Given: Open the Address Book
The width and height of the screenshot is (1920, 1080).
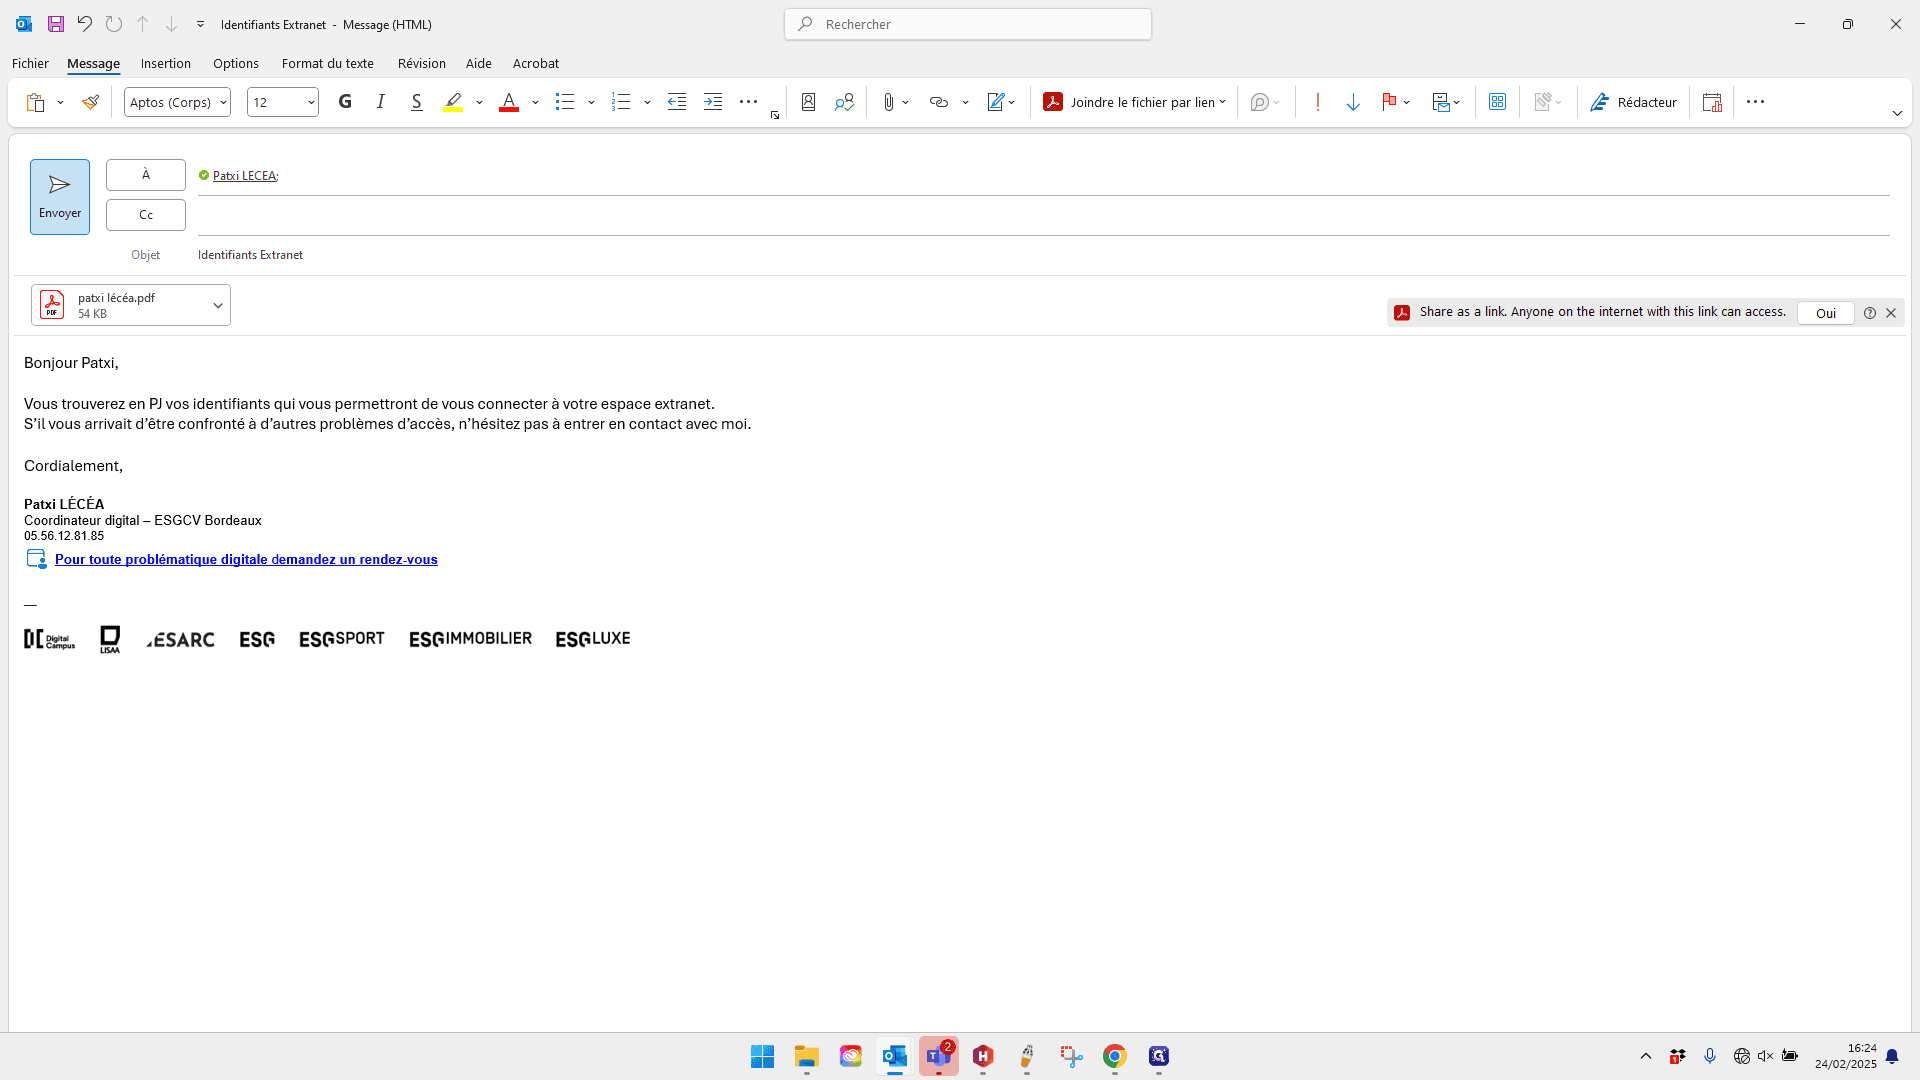Looking at the screenshot, I should pos(809,102).
